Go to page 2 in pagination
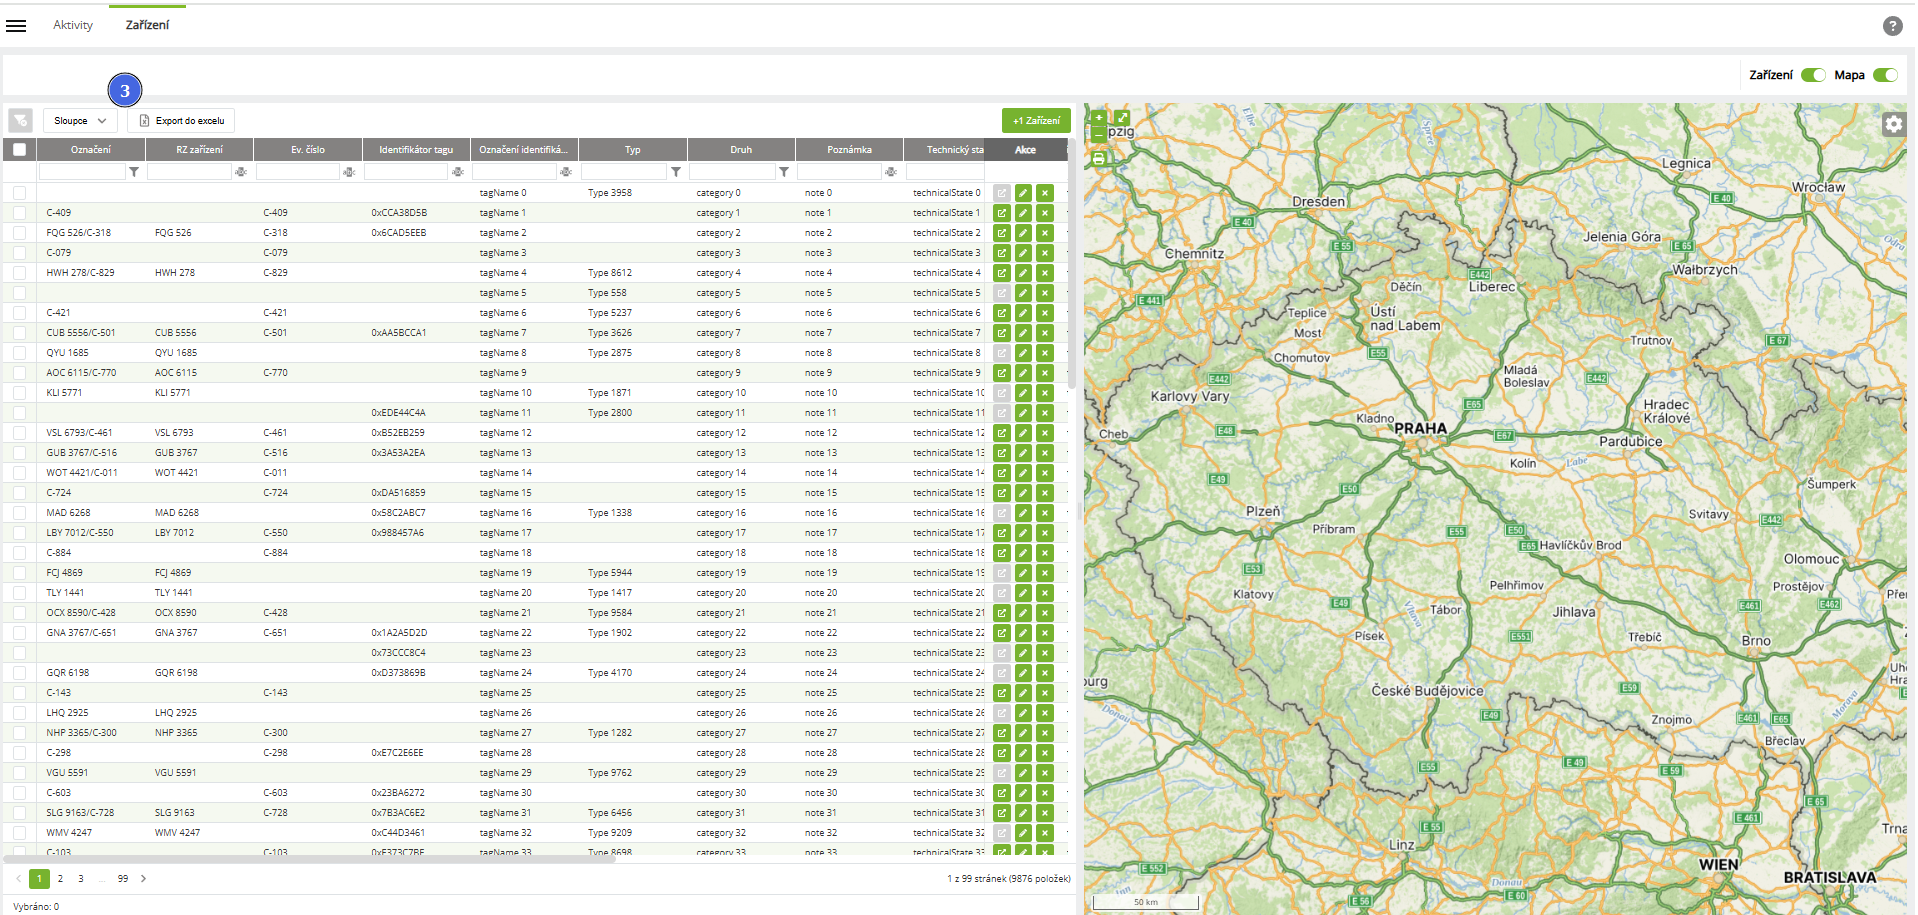Image resolution: width=1918 pixels, height=915 pixels. pyautogui.click(x=60, y=879)
